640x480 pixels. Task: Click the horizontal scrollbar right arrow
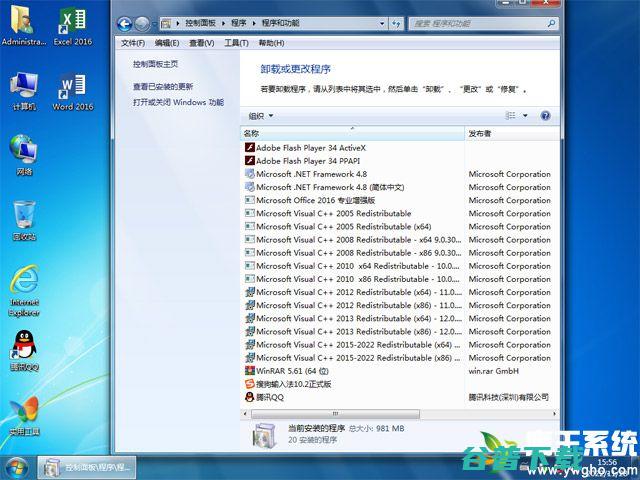pyautogui.click(x=554, y=414)
